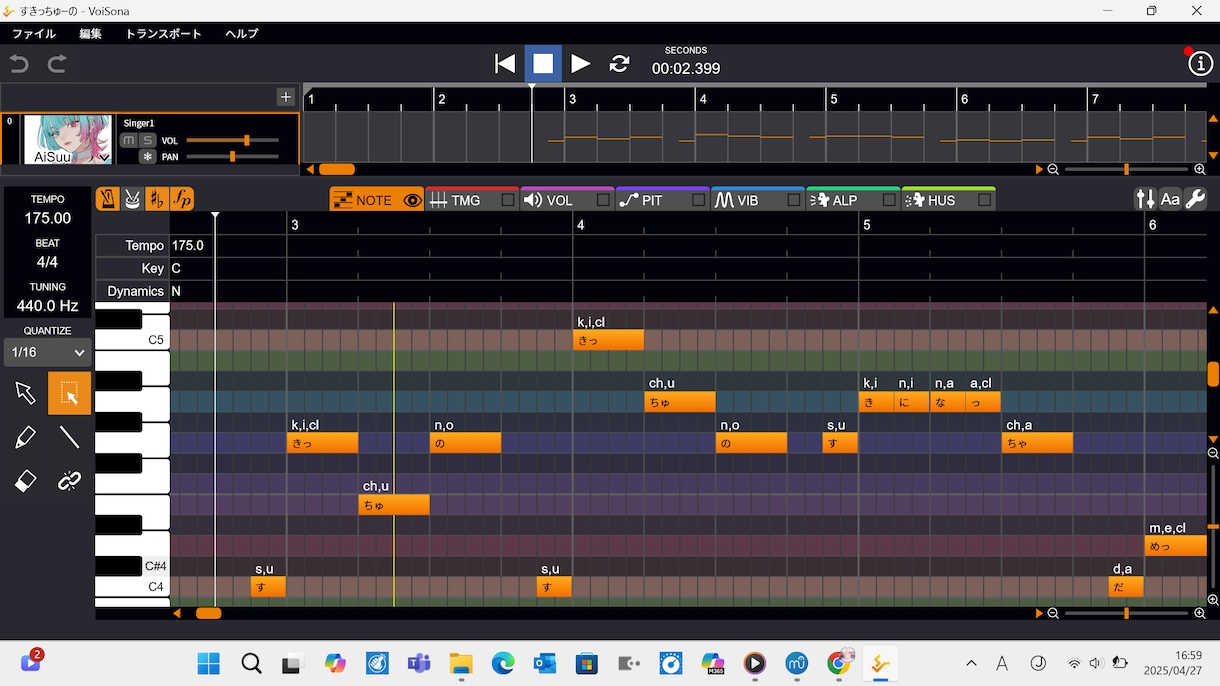This screenshot has height=686, width=1220.
Task: Open the ヘルプ menu
Action: pos(241,34)
